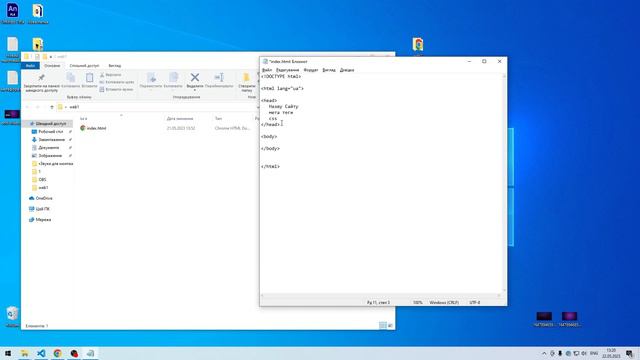Go forward using Explorer forward arrow

click(37, 107)
